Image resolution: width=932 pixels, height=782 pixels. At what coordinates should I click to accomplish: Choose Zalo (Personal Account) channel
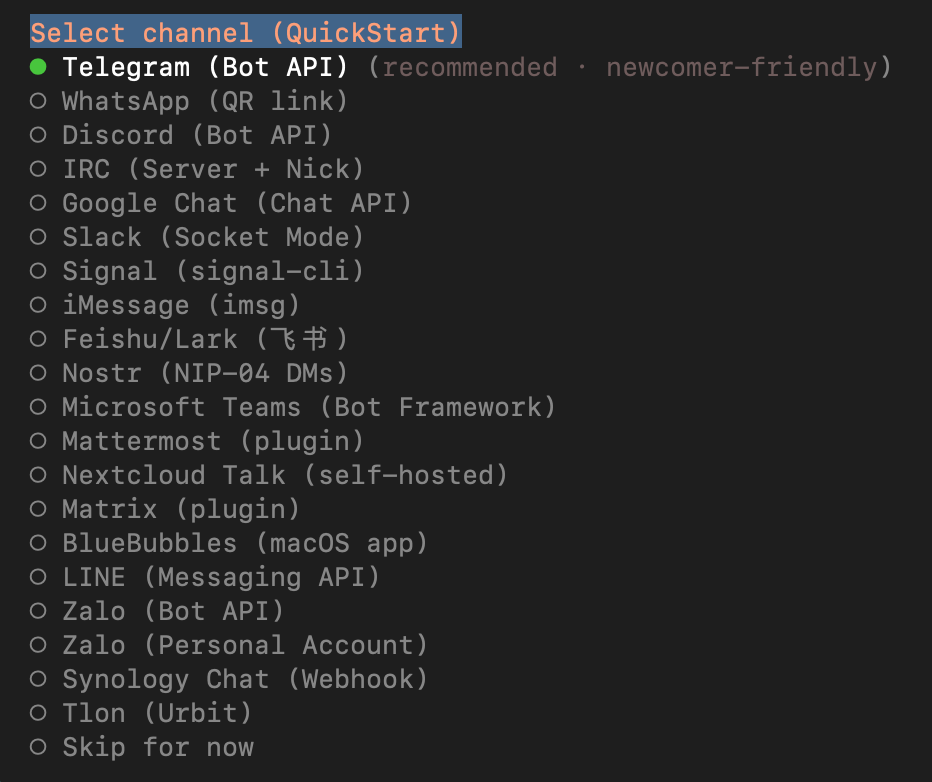click(244, 645)
